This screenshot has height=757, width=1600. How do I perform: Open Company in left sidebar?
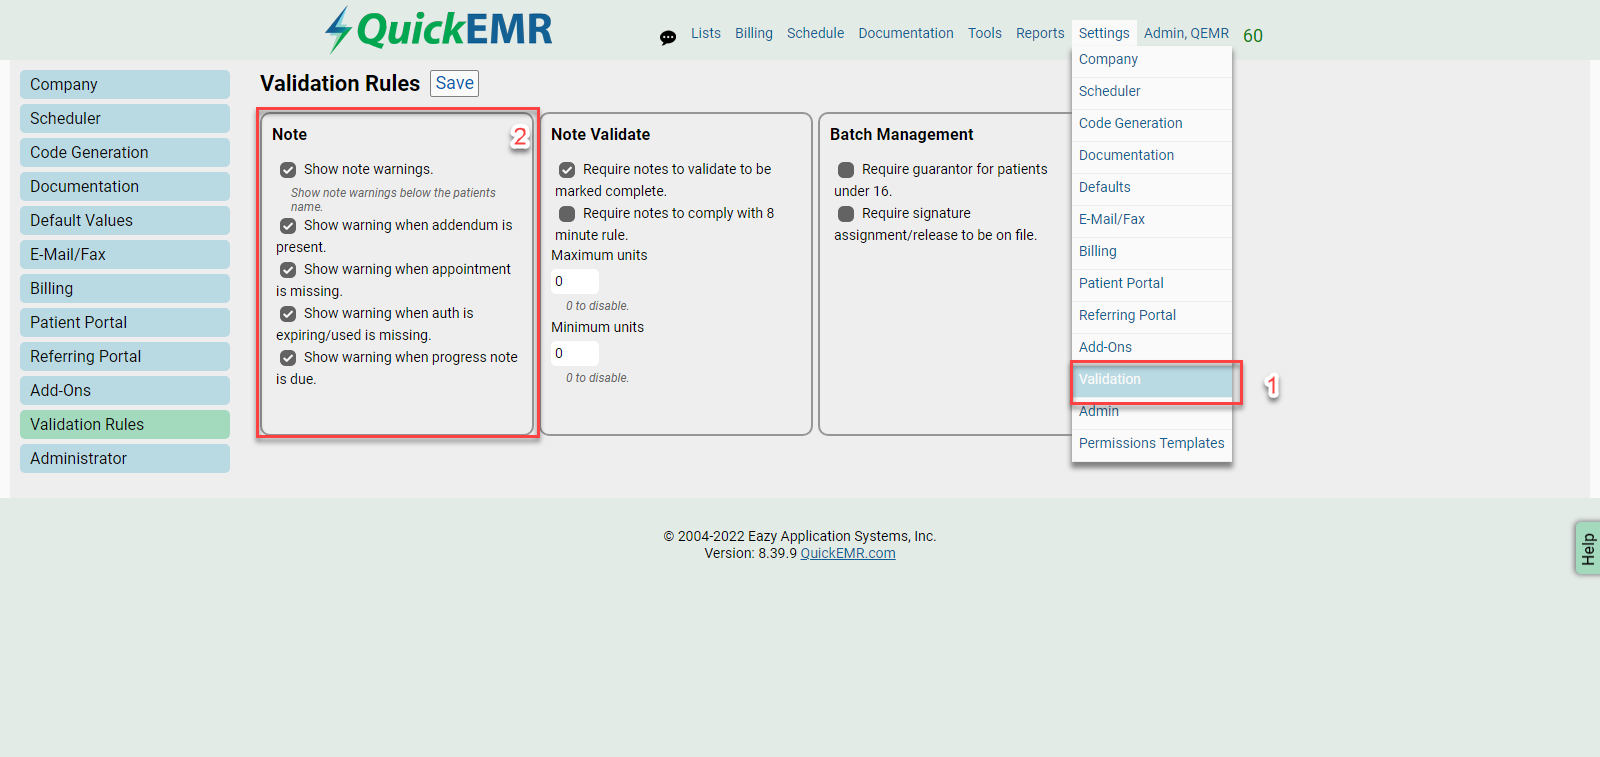tap(125, 85)
